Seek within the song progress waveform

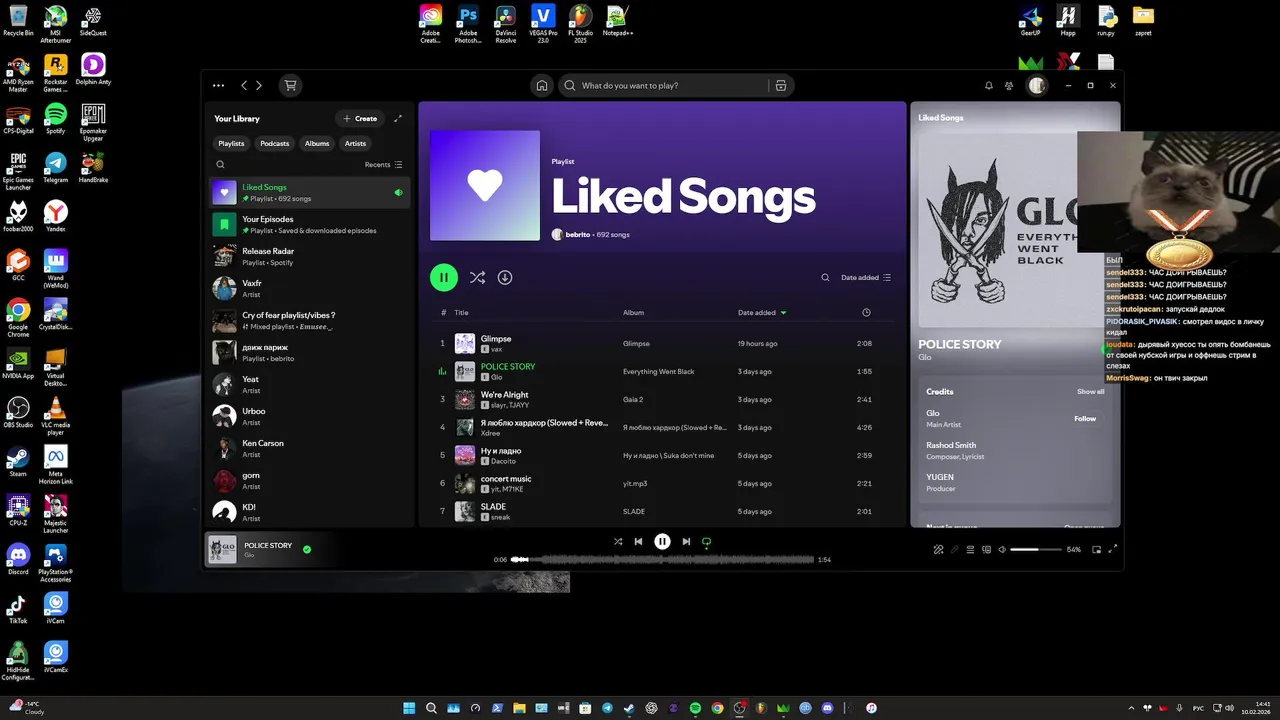pyautogui.click(x=662, y=560)
